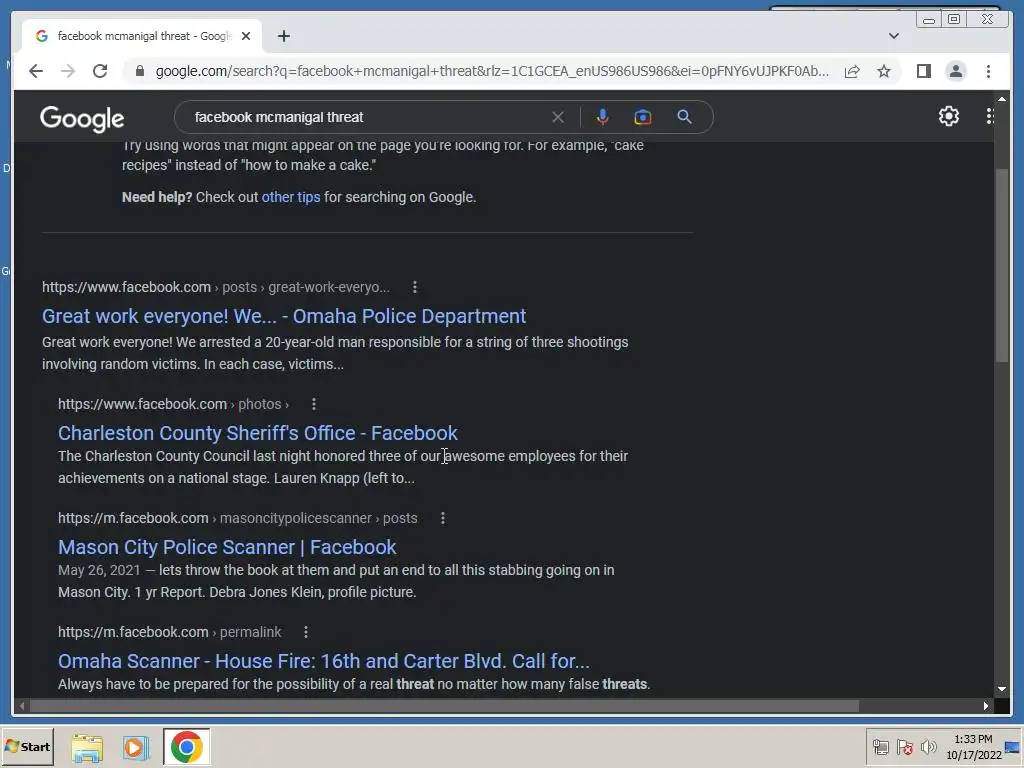Click the Chrome address bar URL

coord(492,71)
